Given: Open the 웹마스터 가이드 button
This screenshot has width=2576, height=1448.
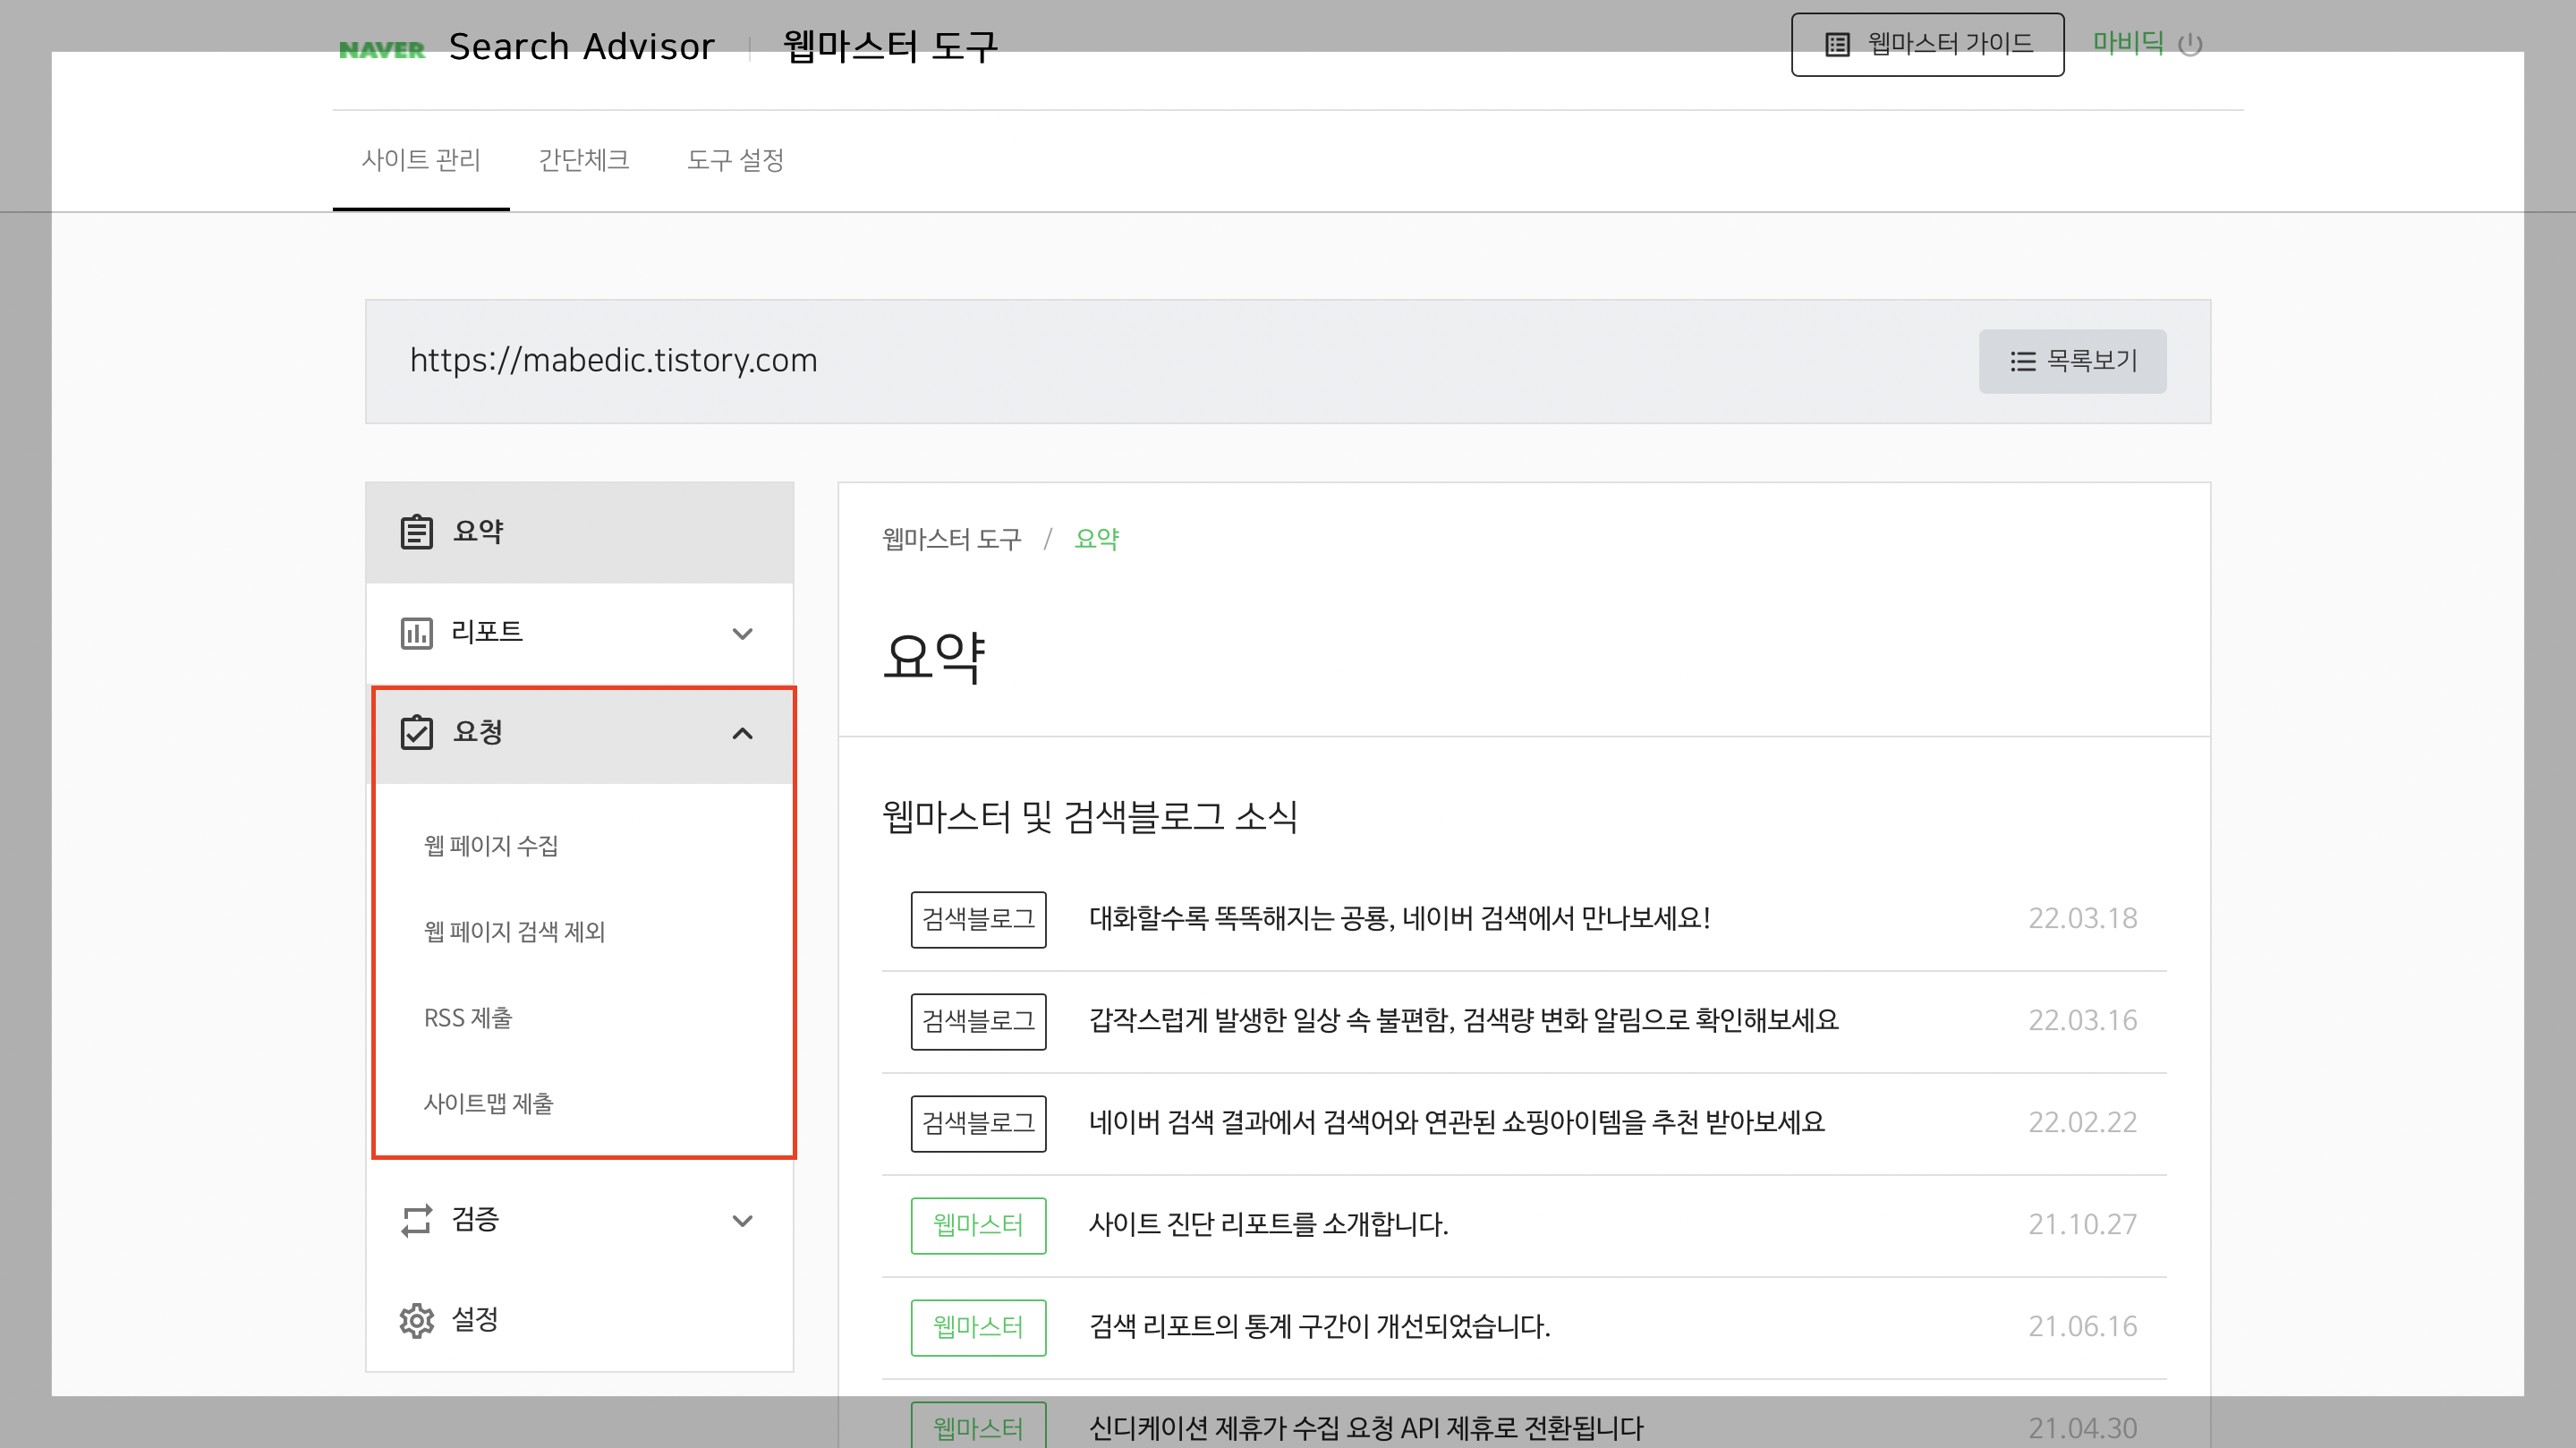Looking at the screenshot, I should [1927, 44].
